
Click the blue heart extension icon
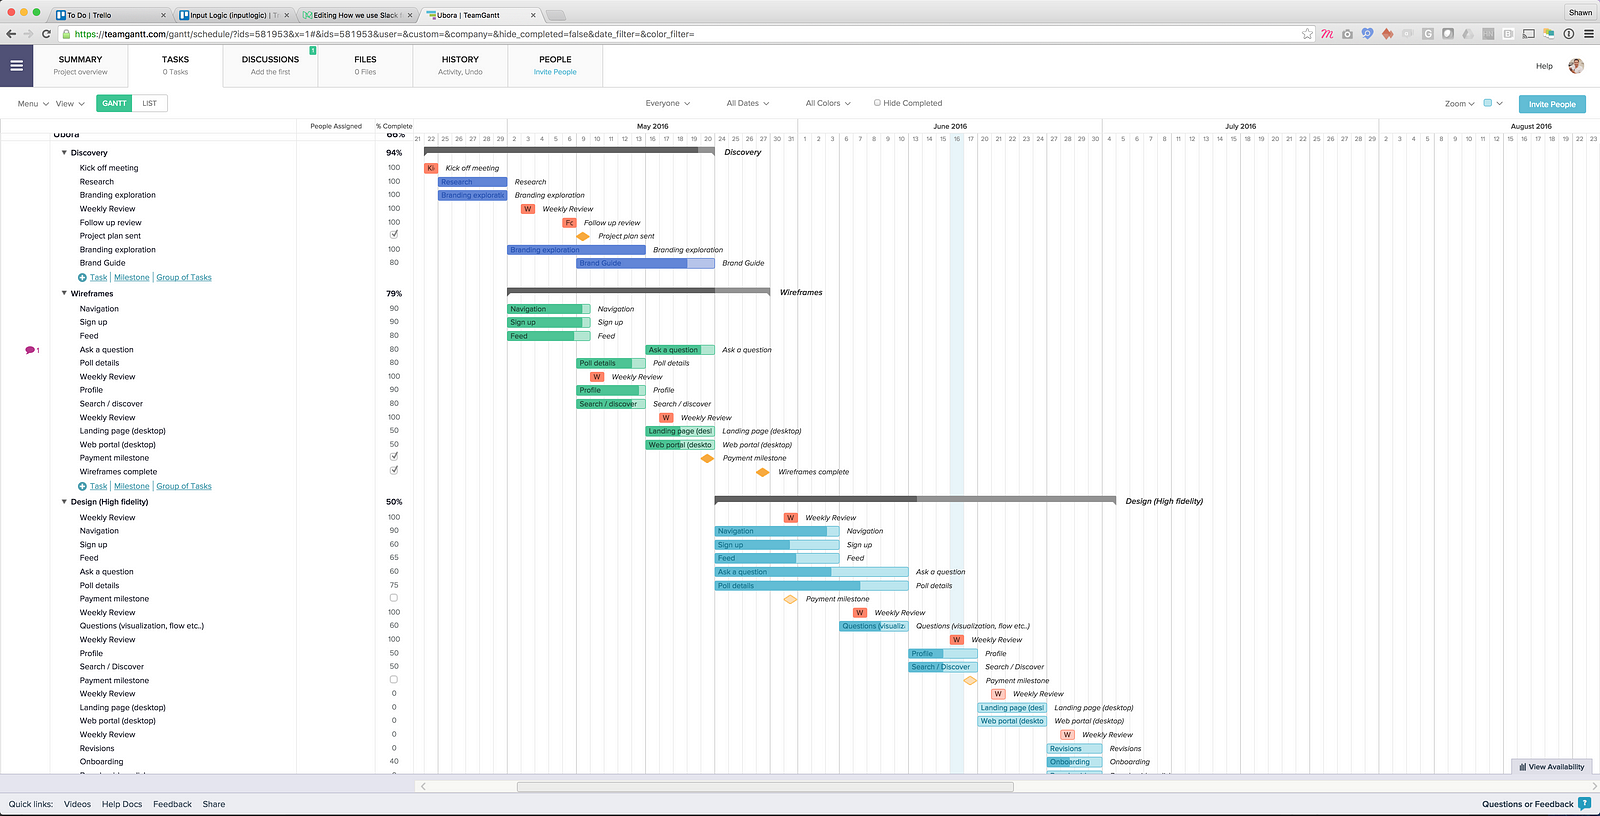[x=1367, y=34]
